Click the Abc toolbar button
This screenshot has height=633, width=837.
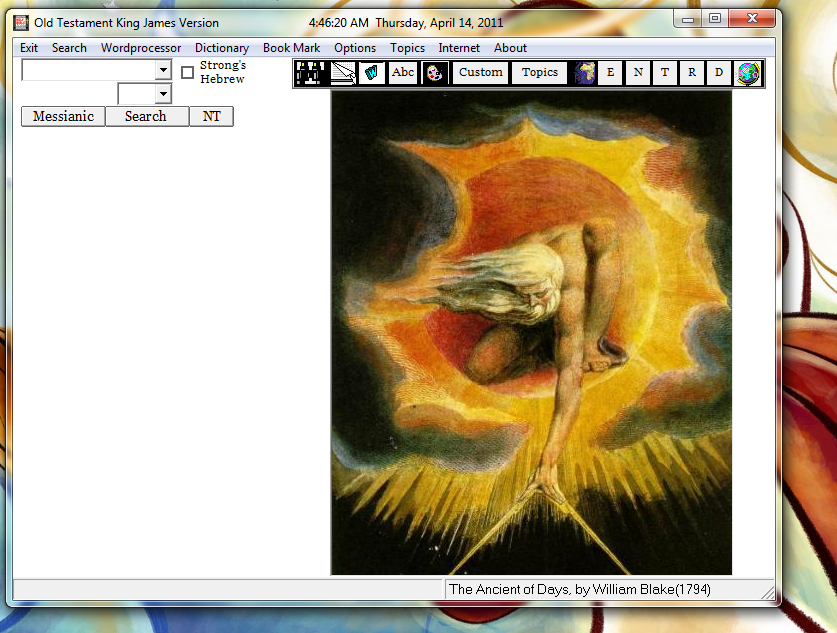pos(403,73)
